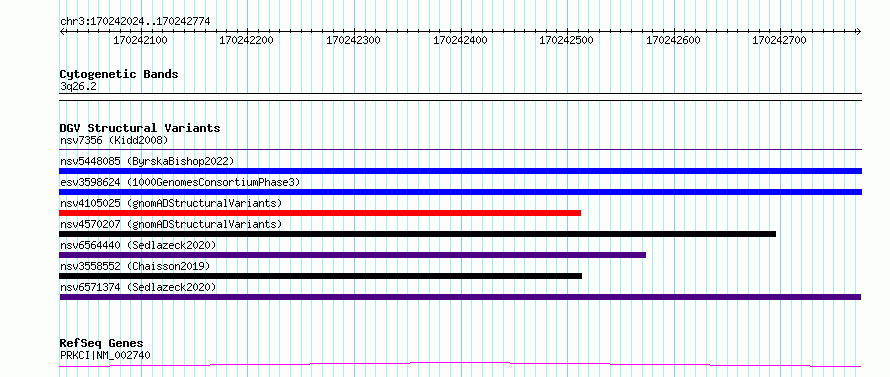The width and height of the screenshot is (890, 377).
Task: Open the DGV Structural Variants track title
Action: point(140,128)
